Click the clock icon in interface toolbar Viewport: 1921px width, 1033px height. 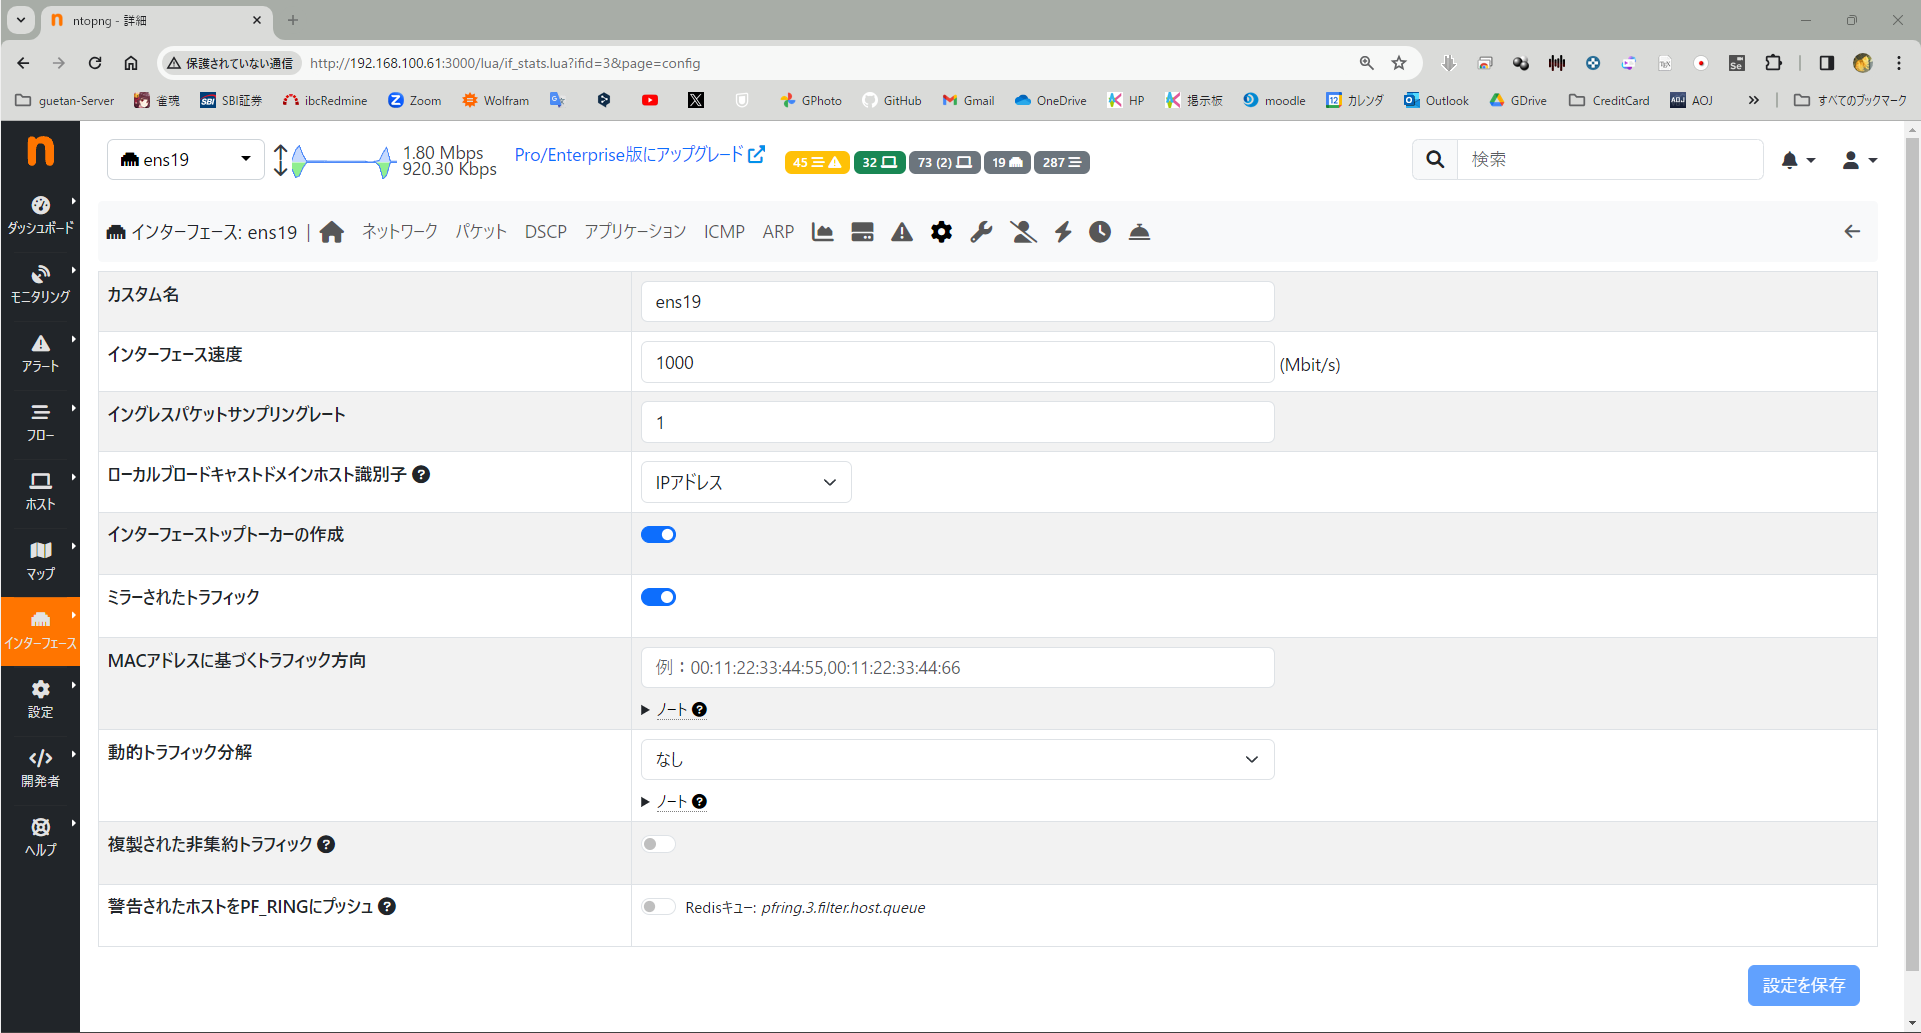(1100, 232)
